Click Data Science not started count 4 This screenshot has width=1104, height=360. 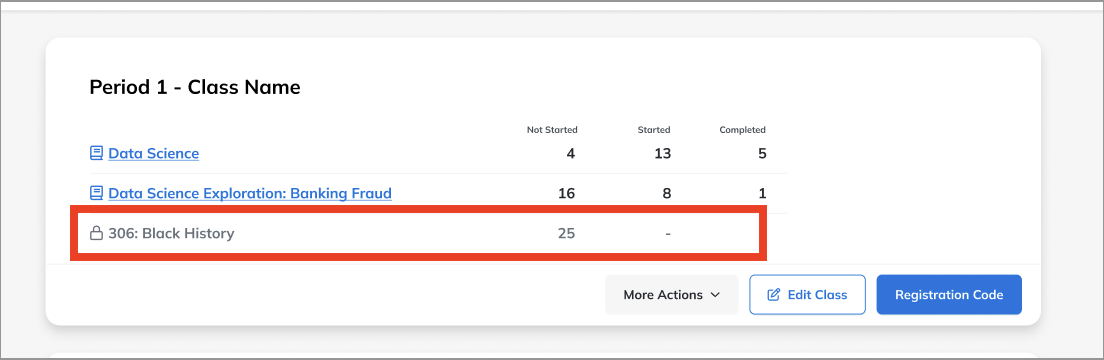pos(570,153)
